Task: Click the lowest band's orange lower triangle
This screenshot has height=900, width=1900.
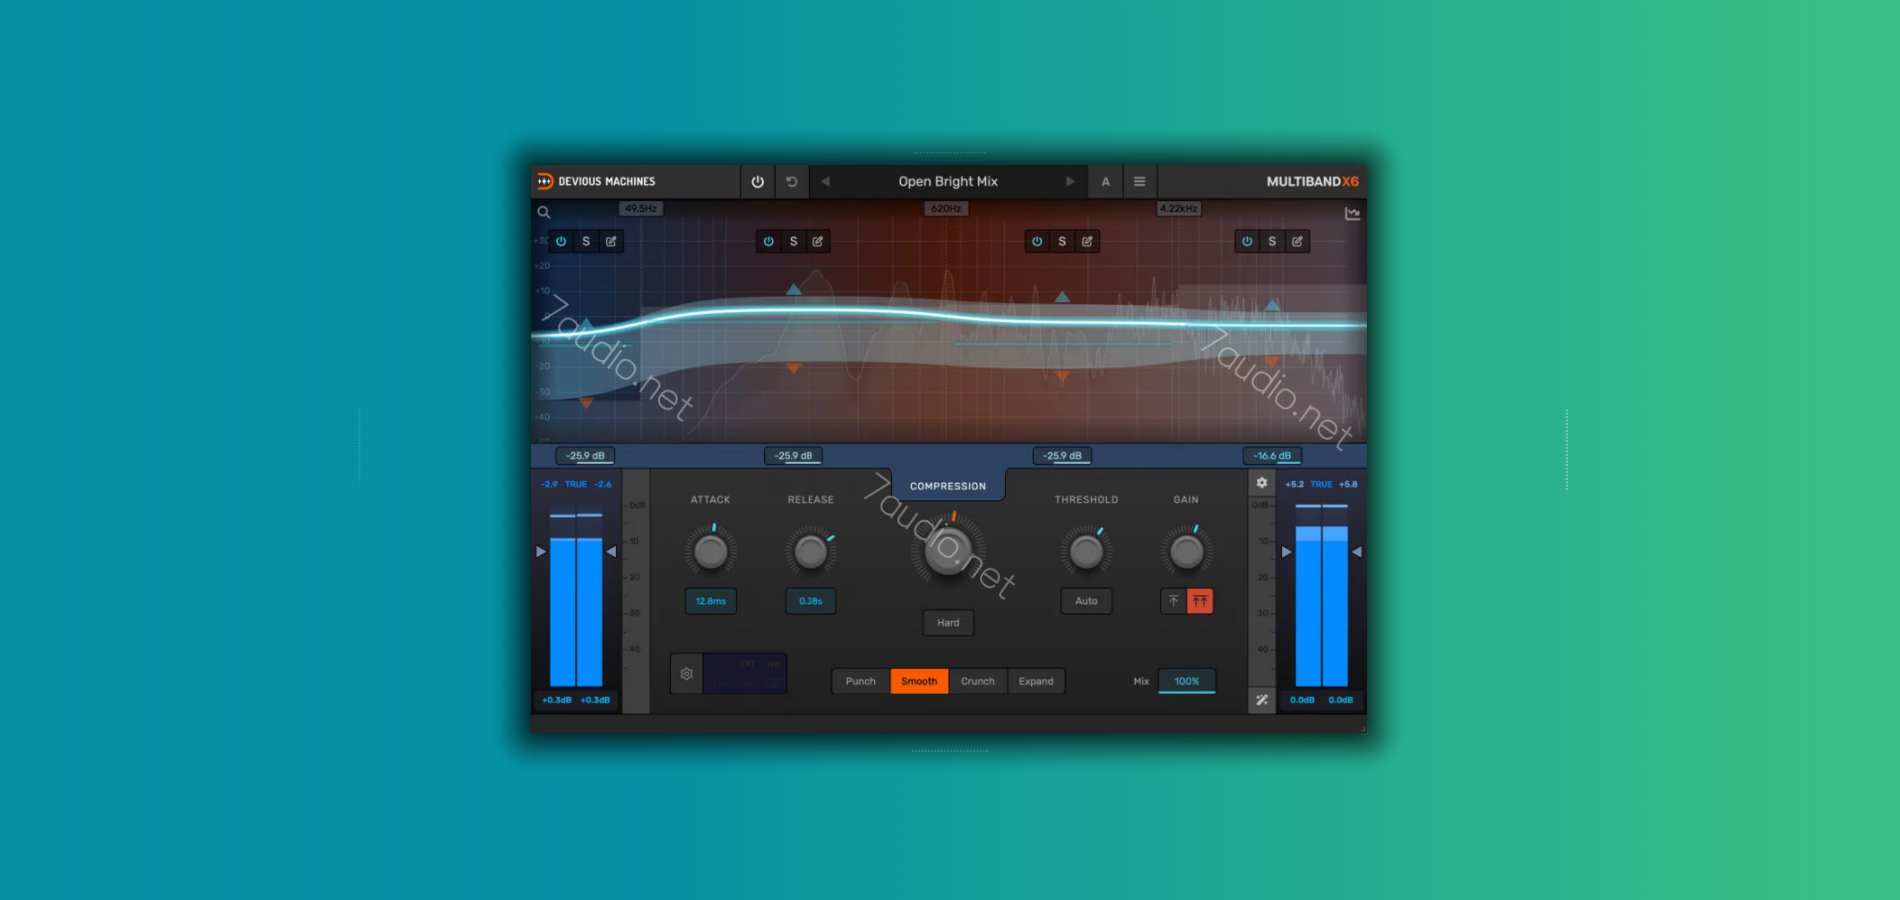Action: pos(586,403)
